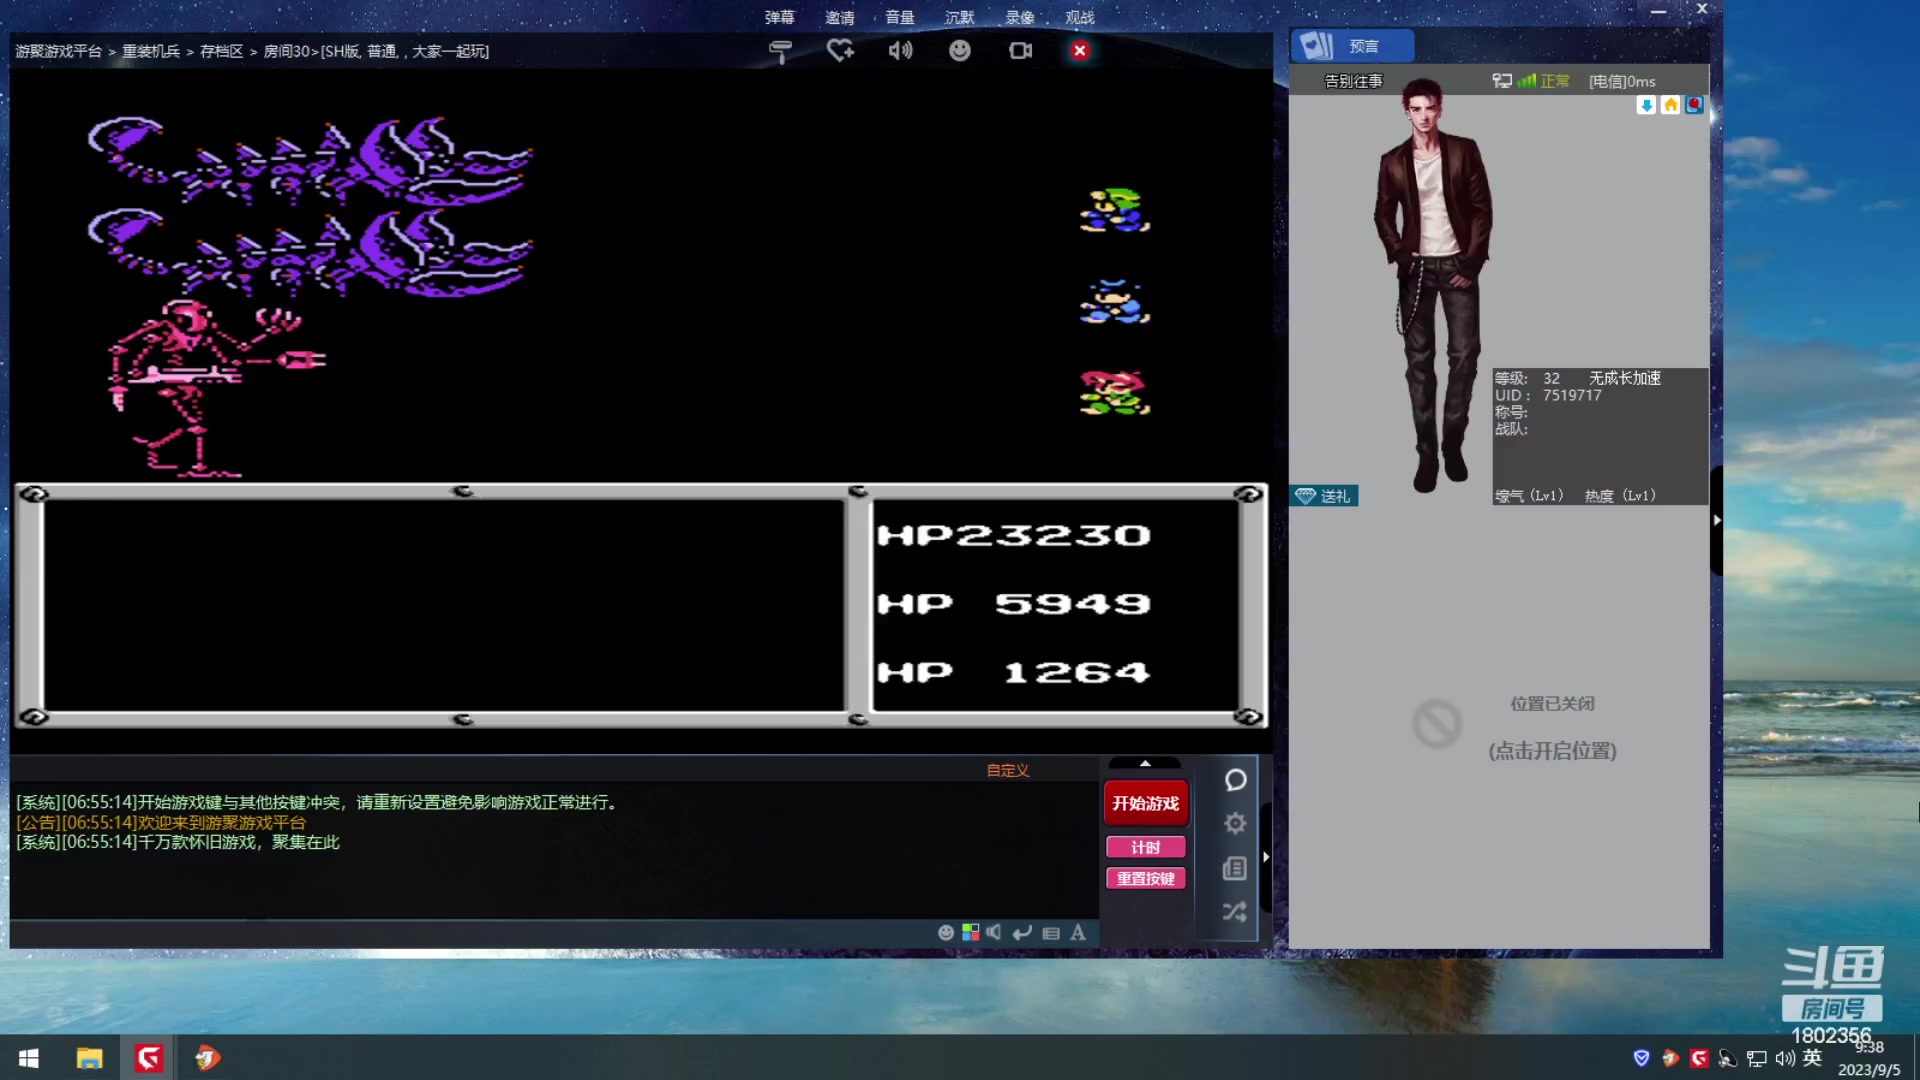The image size is (1920, 1080).
Task: Click the orange 自定义 link
Action: click(1008, 770)
